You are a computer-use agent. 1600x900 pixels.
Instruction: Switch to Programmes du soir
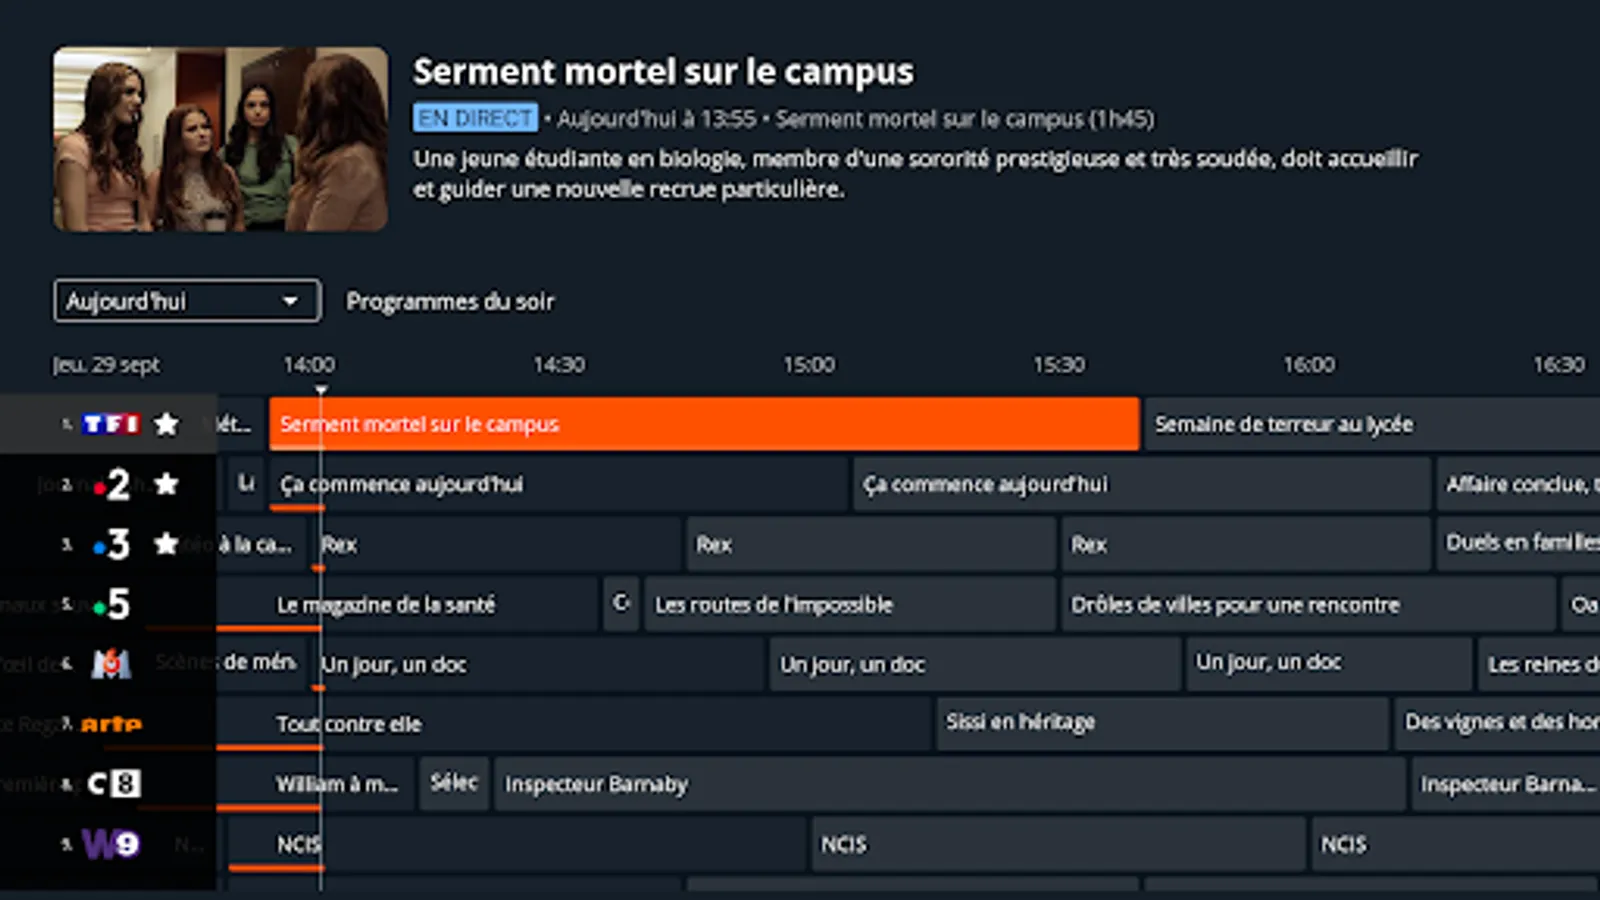(x=450, y=301)
